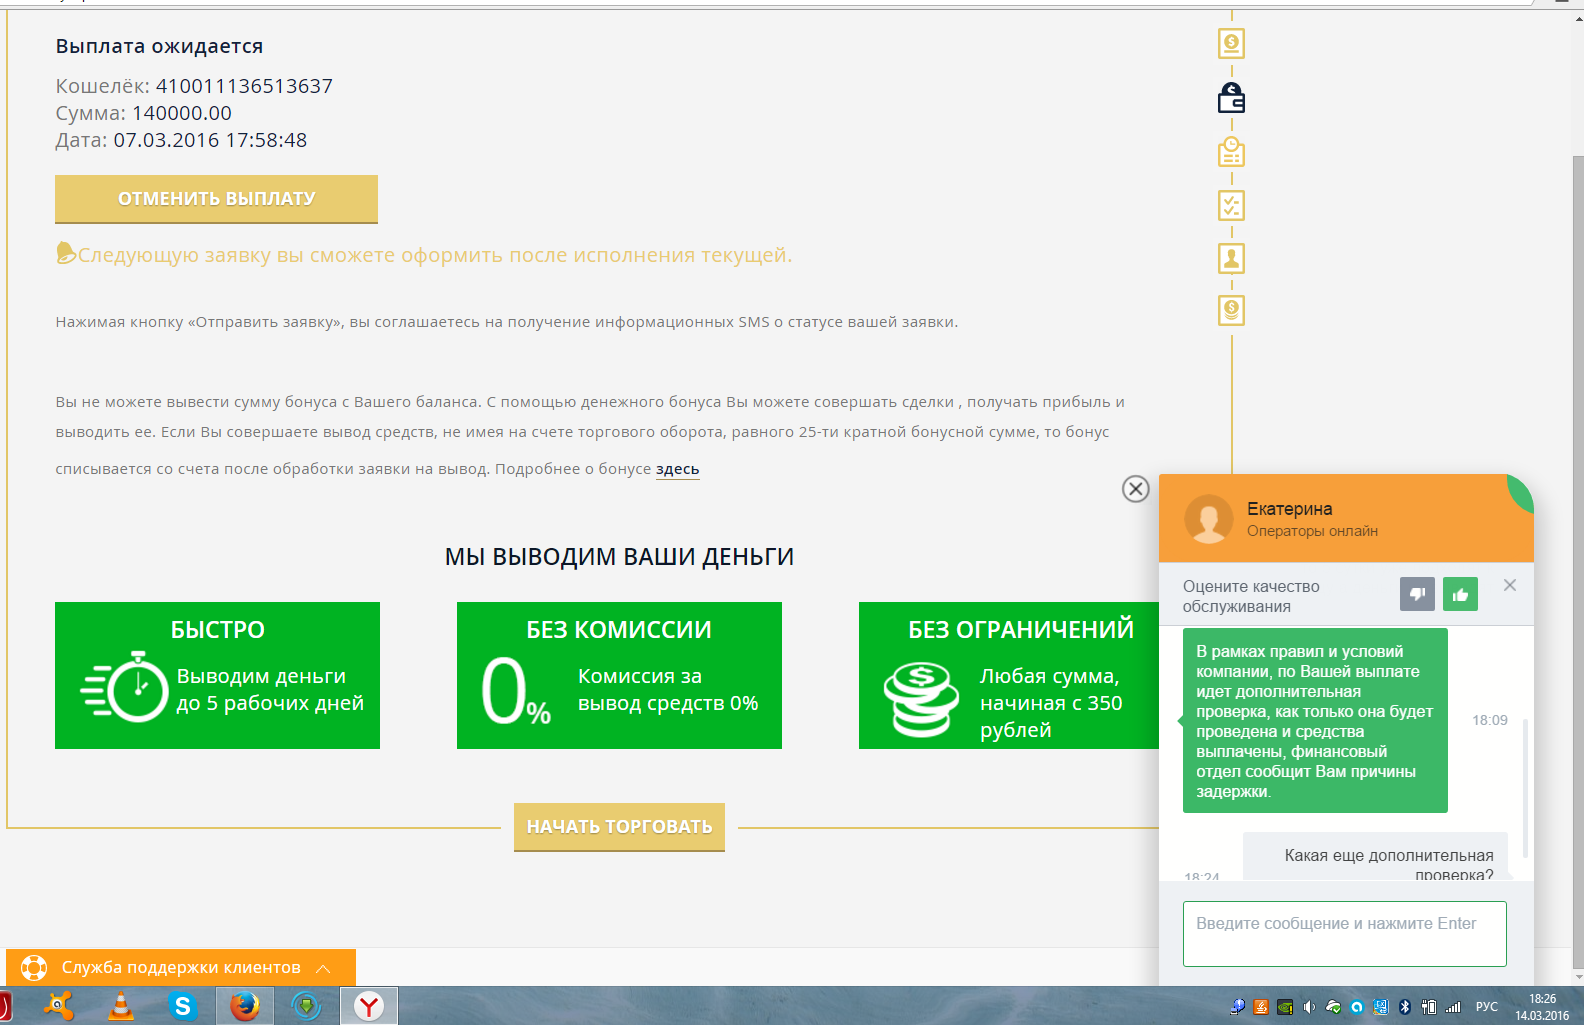
Task: Click the ОТМЕНИТЬ ВЫПЛАТУ button
Action: pyautogui.click(x=216, y=199)
